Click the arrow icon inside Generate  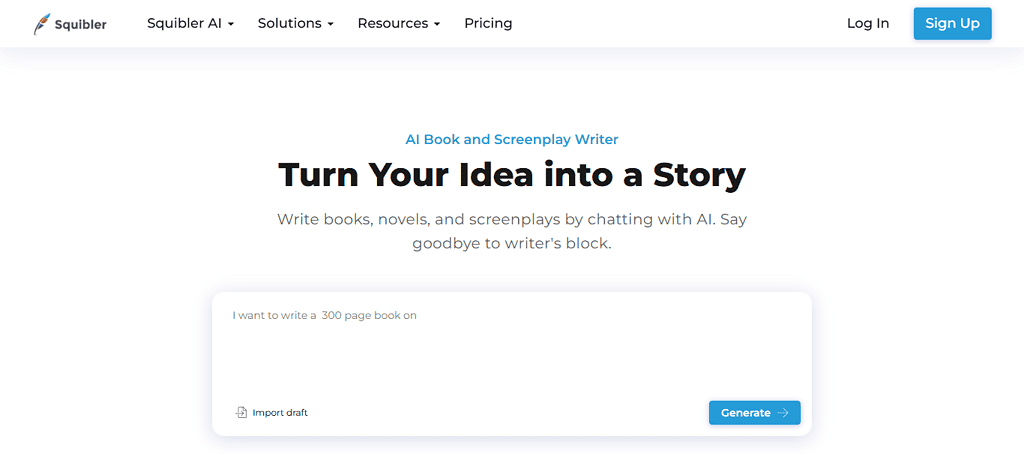(783, 413)
